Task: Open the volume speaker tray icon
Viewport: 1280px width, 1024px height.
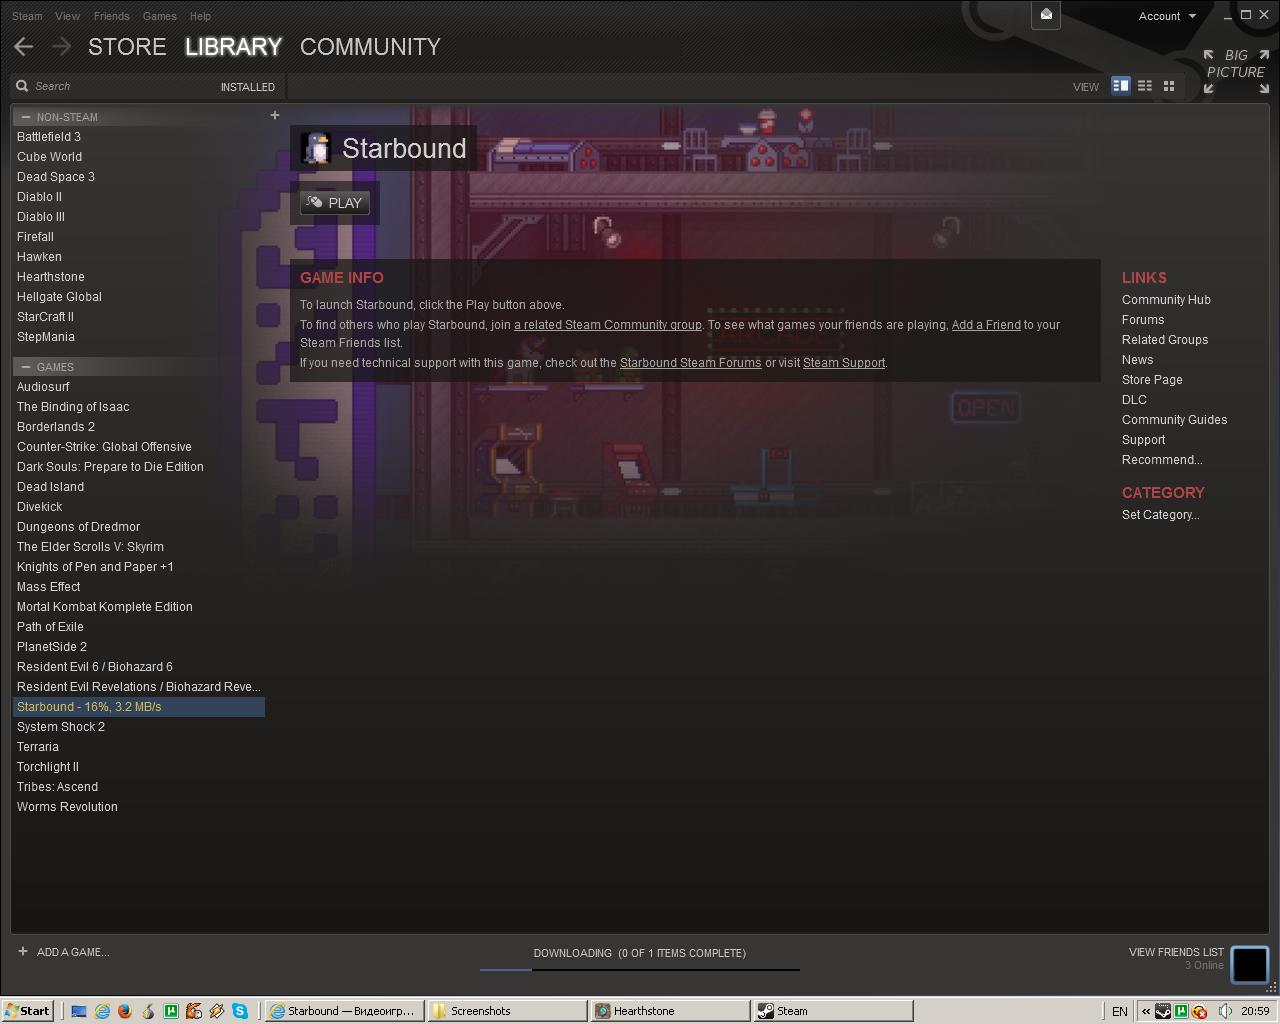Action: tap(1226, 1011)
